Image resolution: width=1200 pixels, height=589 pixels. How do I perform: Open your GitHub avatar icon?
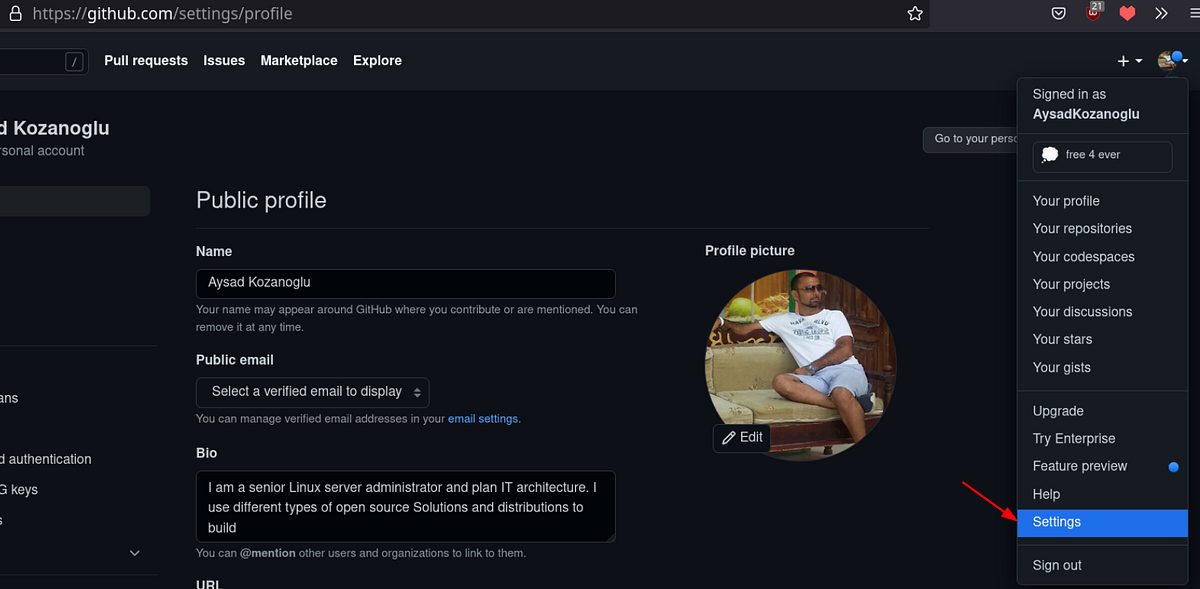click(x=1165, y=60)
